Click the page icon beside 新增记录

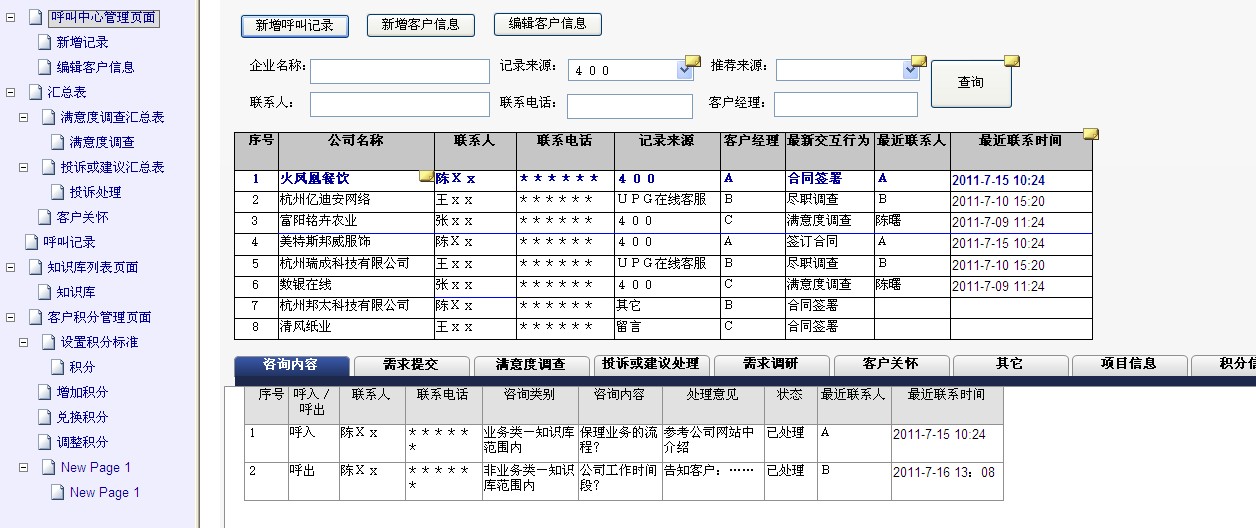point(43,42)
